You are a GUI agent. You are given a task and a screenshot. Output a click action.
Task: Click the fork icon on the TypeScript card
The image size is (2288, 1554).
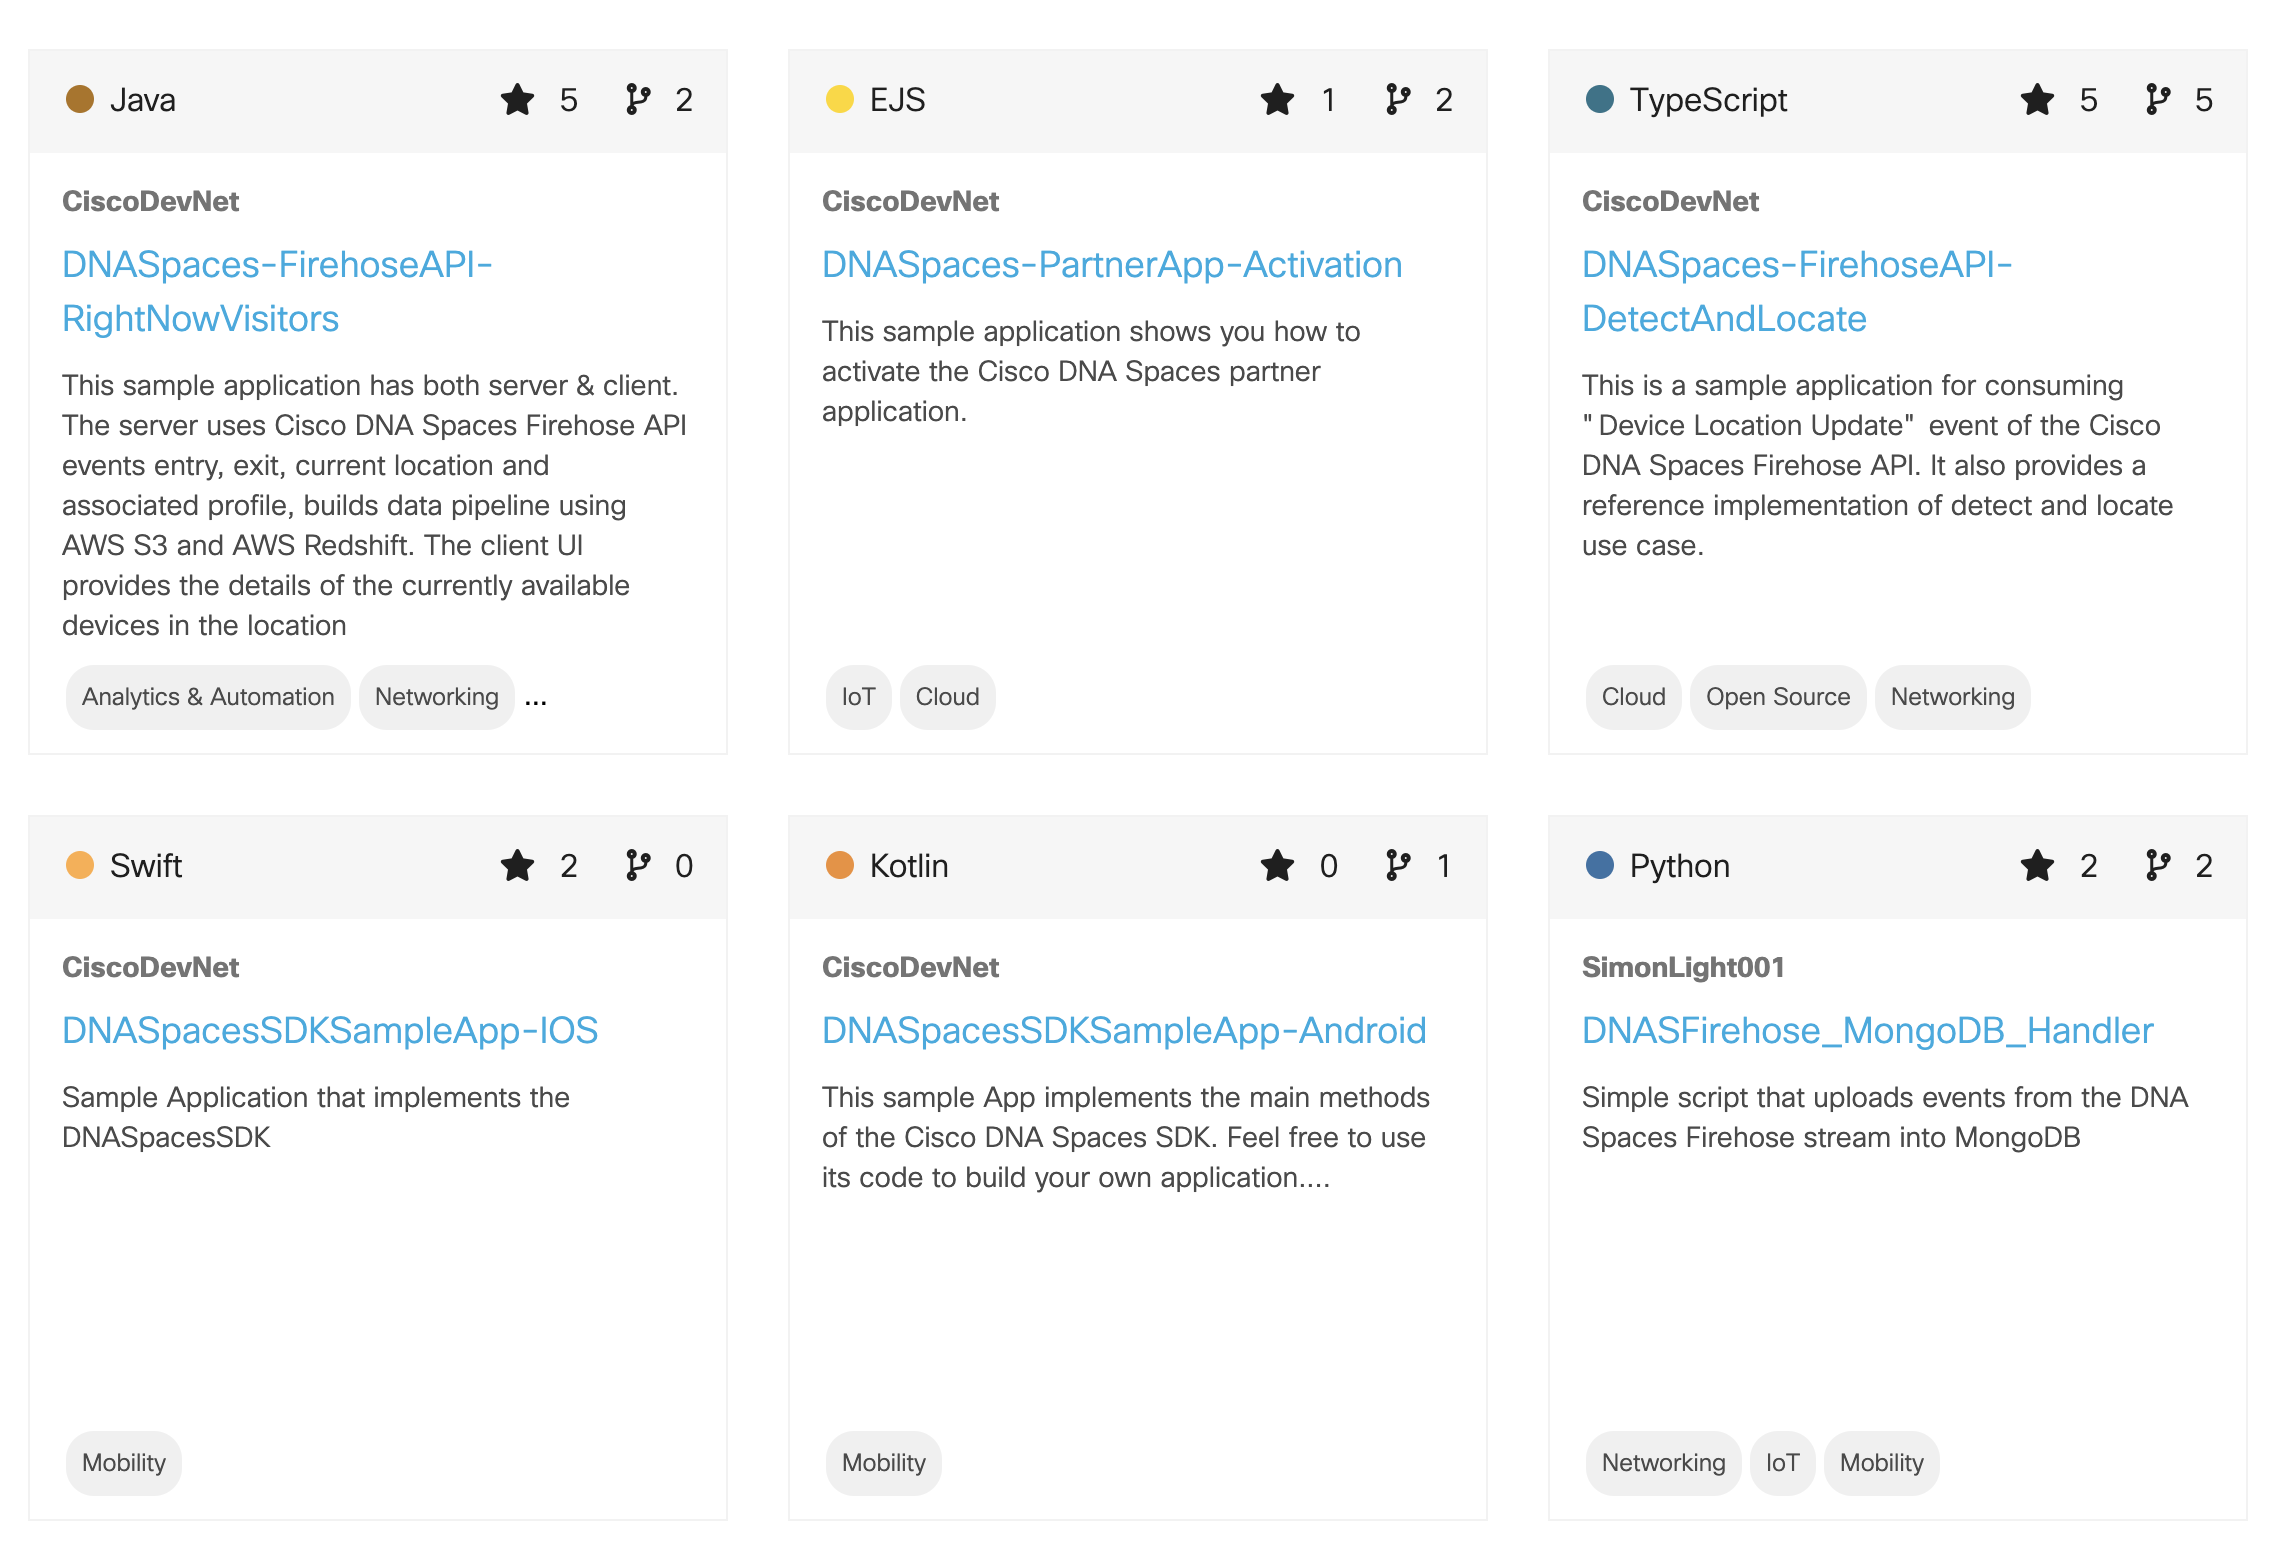[2157, 100]
